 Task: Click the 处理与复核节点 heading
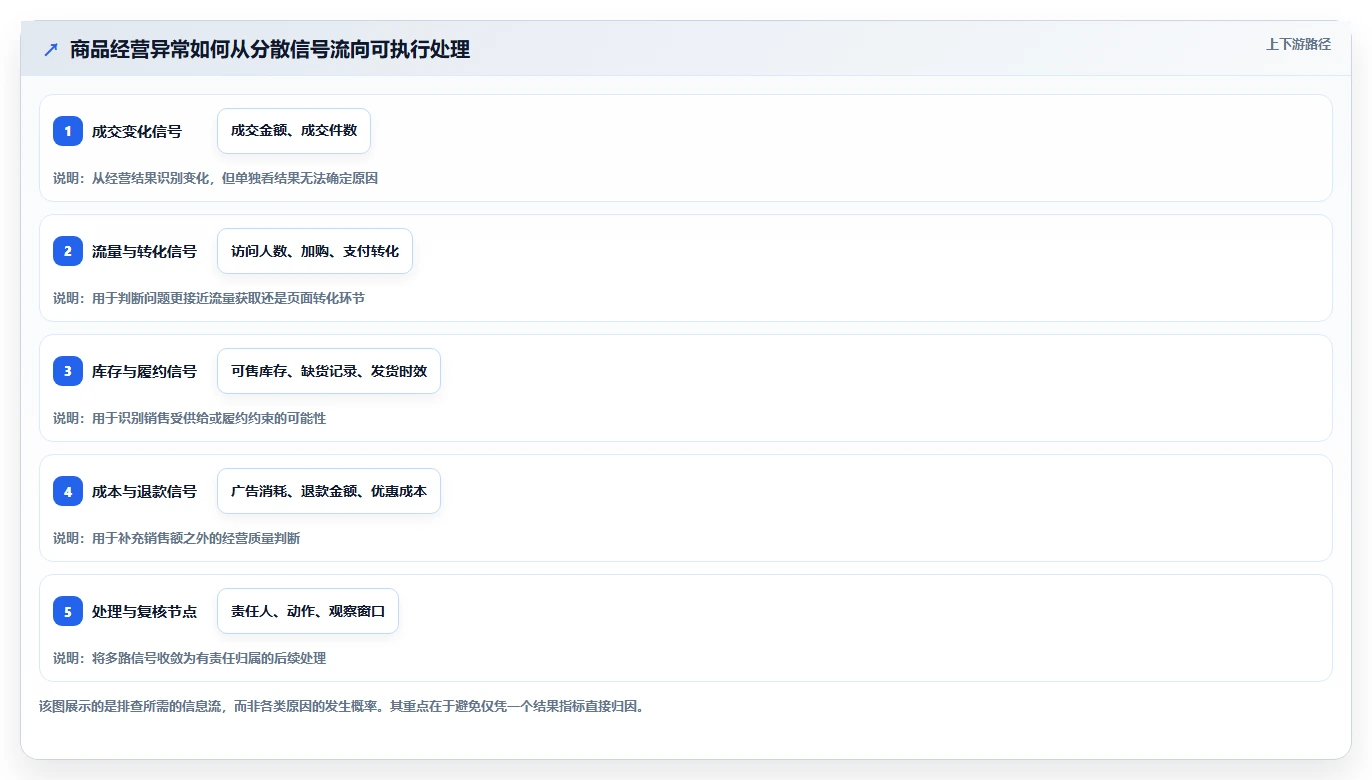coord(144,611)
